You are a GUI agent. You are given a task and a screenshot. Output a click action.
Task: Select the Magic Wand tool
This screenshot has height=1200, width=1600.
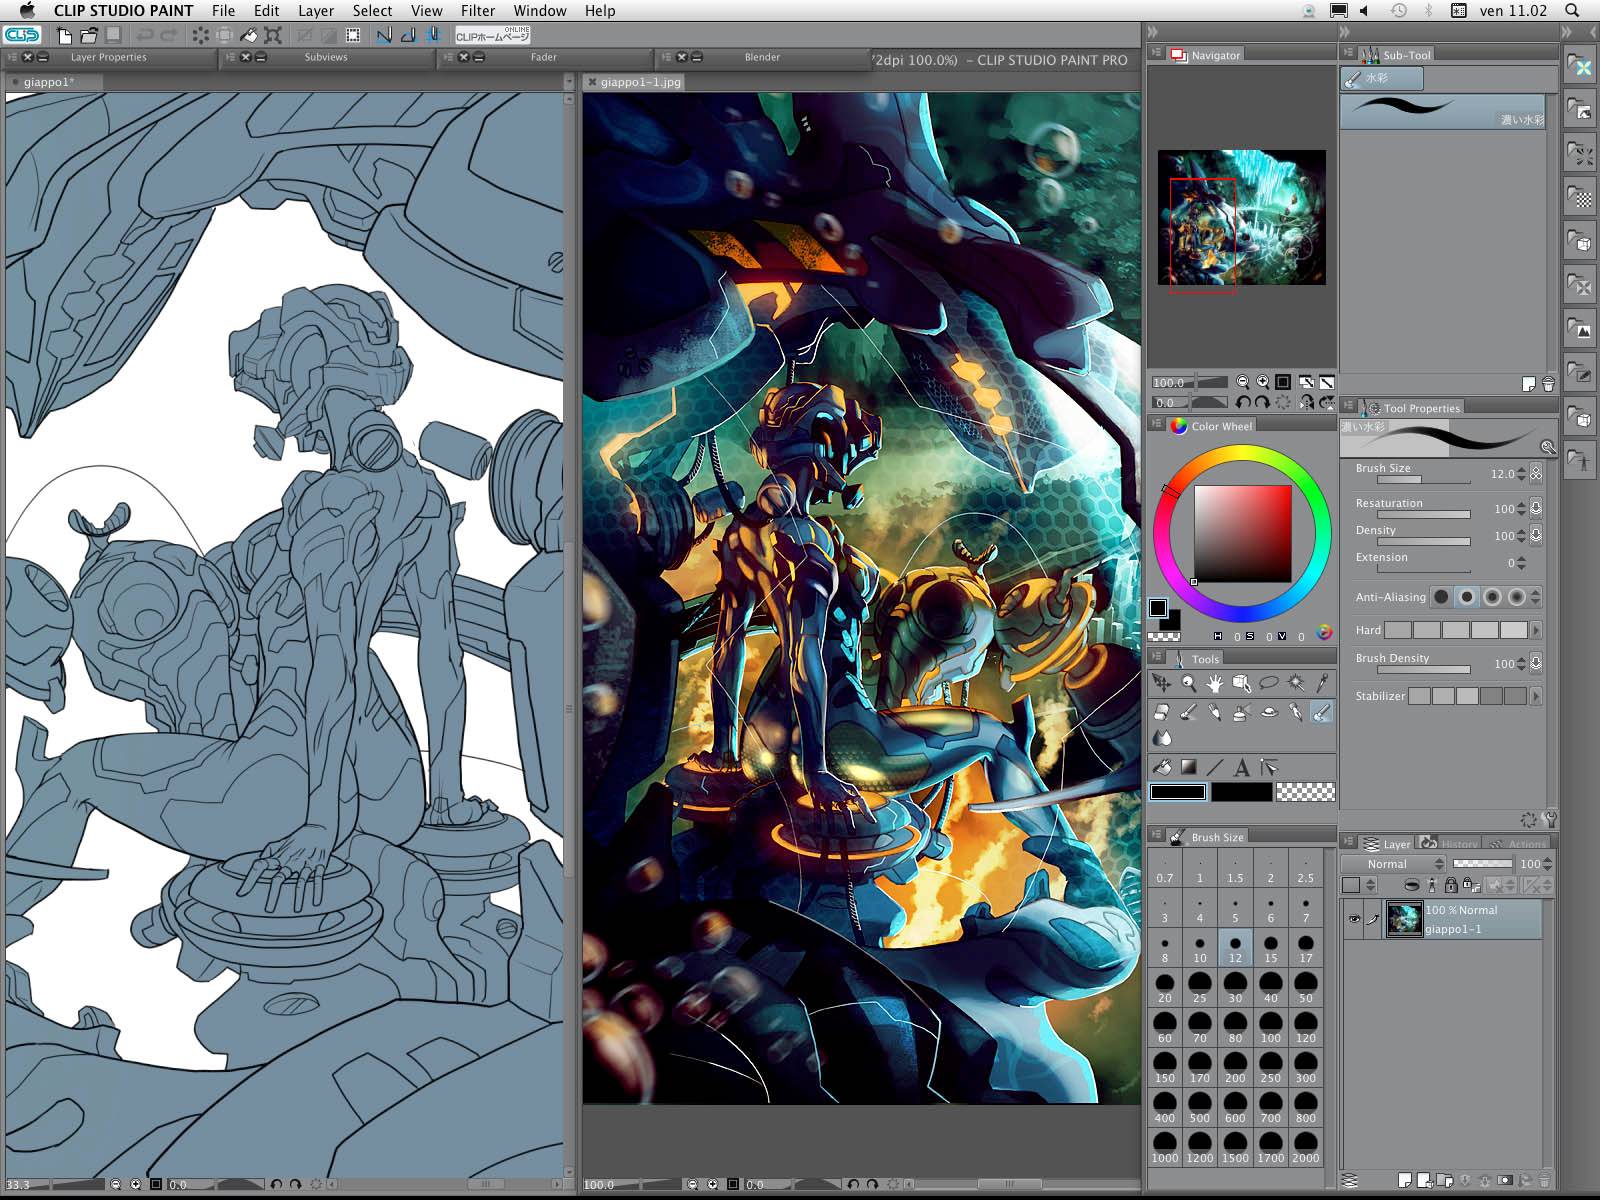pyautogui.click(x=1295, y=682)
